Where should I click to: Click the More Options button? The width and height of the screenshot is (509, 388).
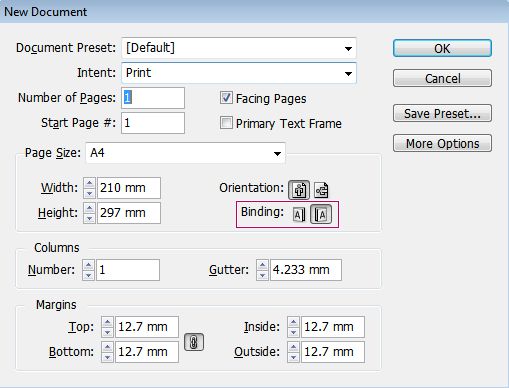point(442,143)
